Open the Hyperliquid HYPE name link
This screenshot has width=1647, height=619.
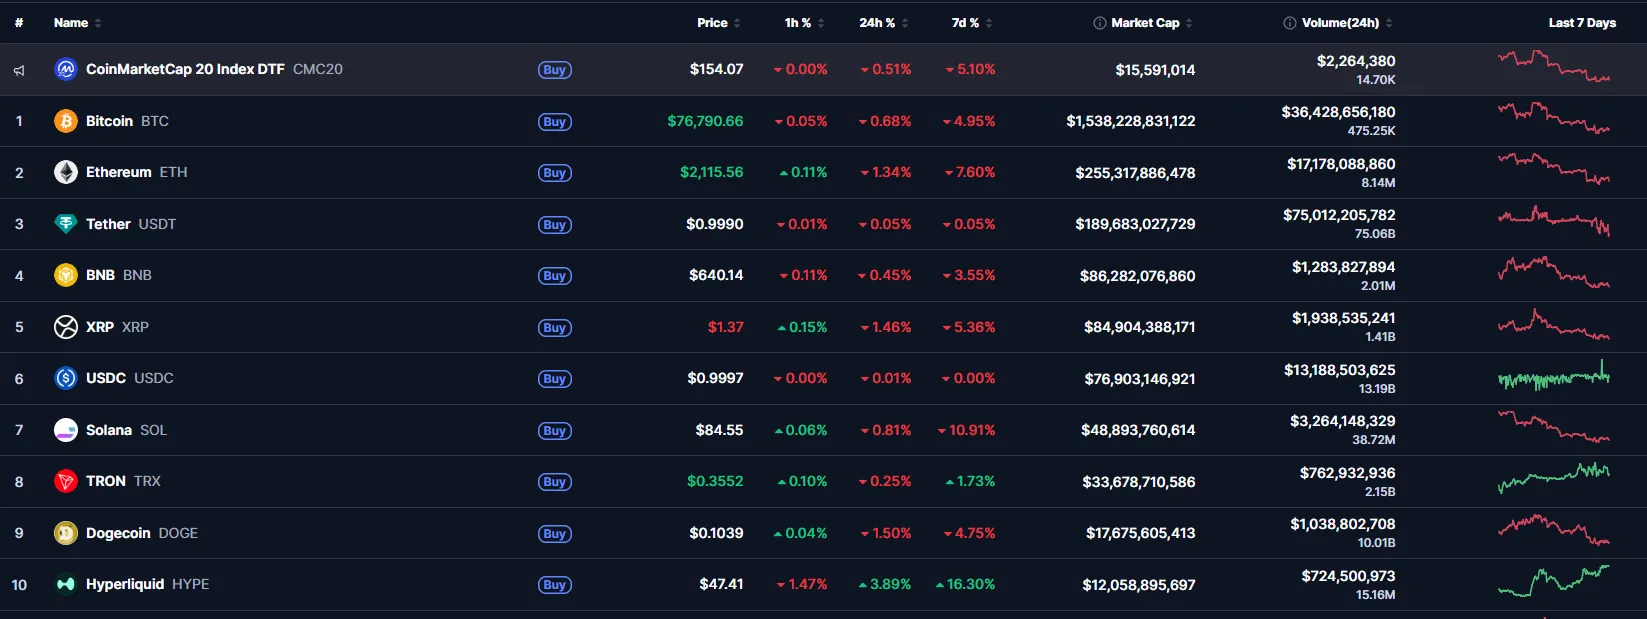[x=147, y=584]
